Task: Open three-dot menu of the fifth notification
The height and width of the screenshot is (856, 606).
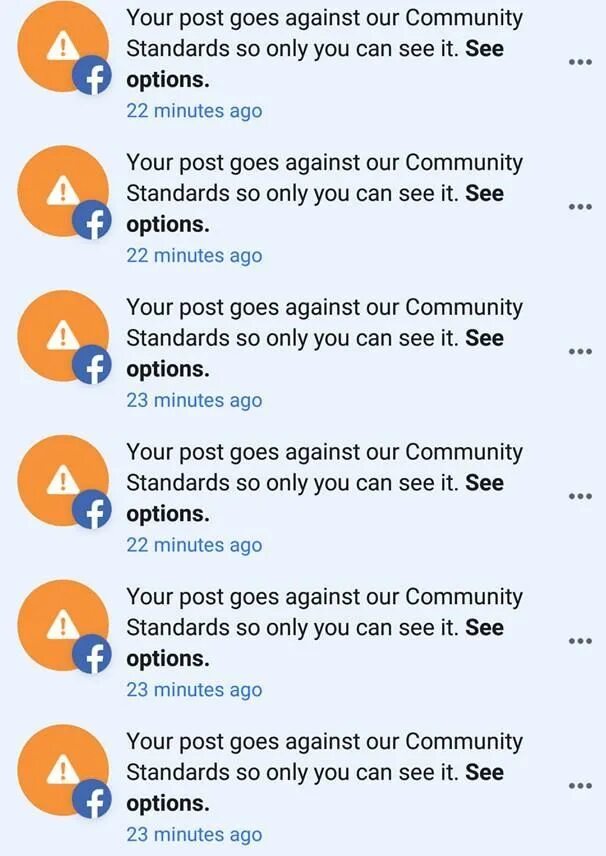Action: point(580,640)
